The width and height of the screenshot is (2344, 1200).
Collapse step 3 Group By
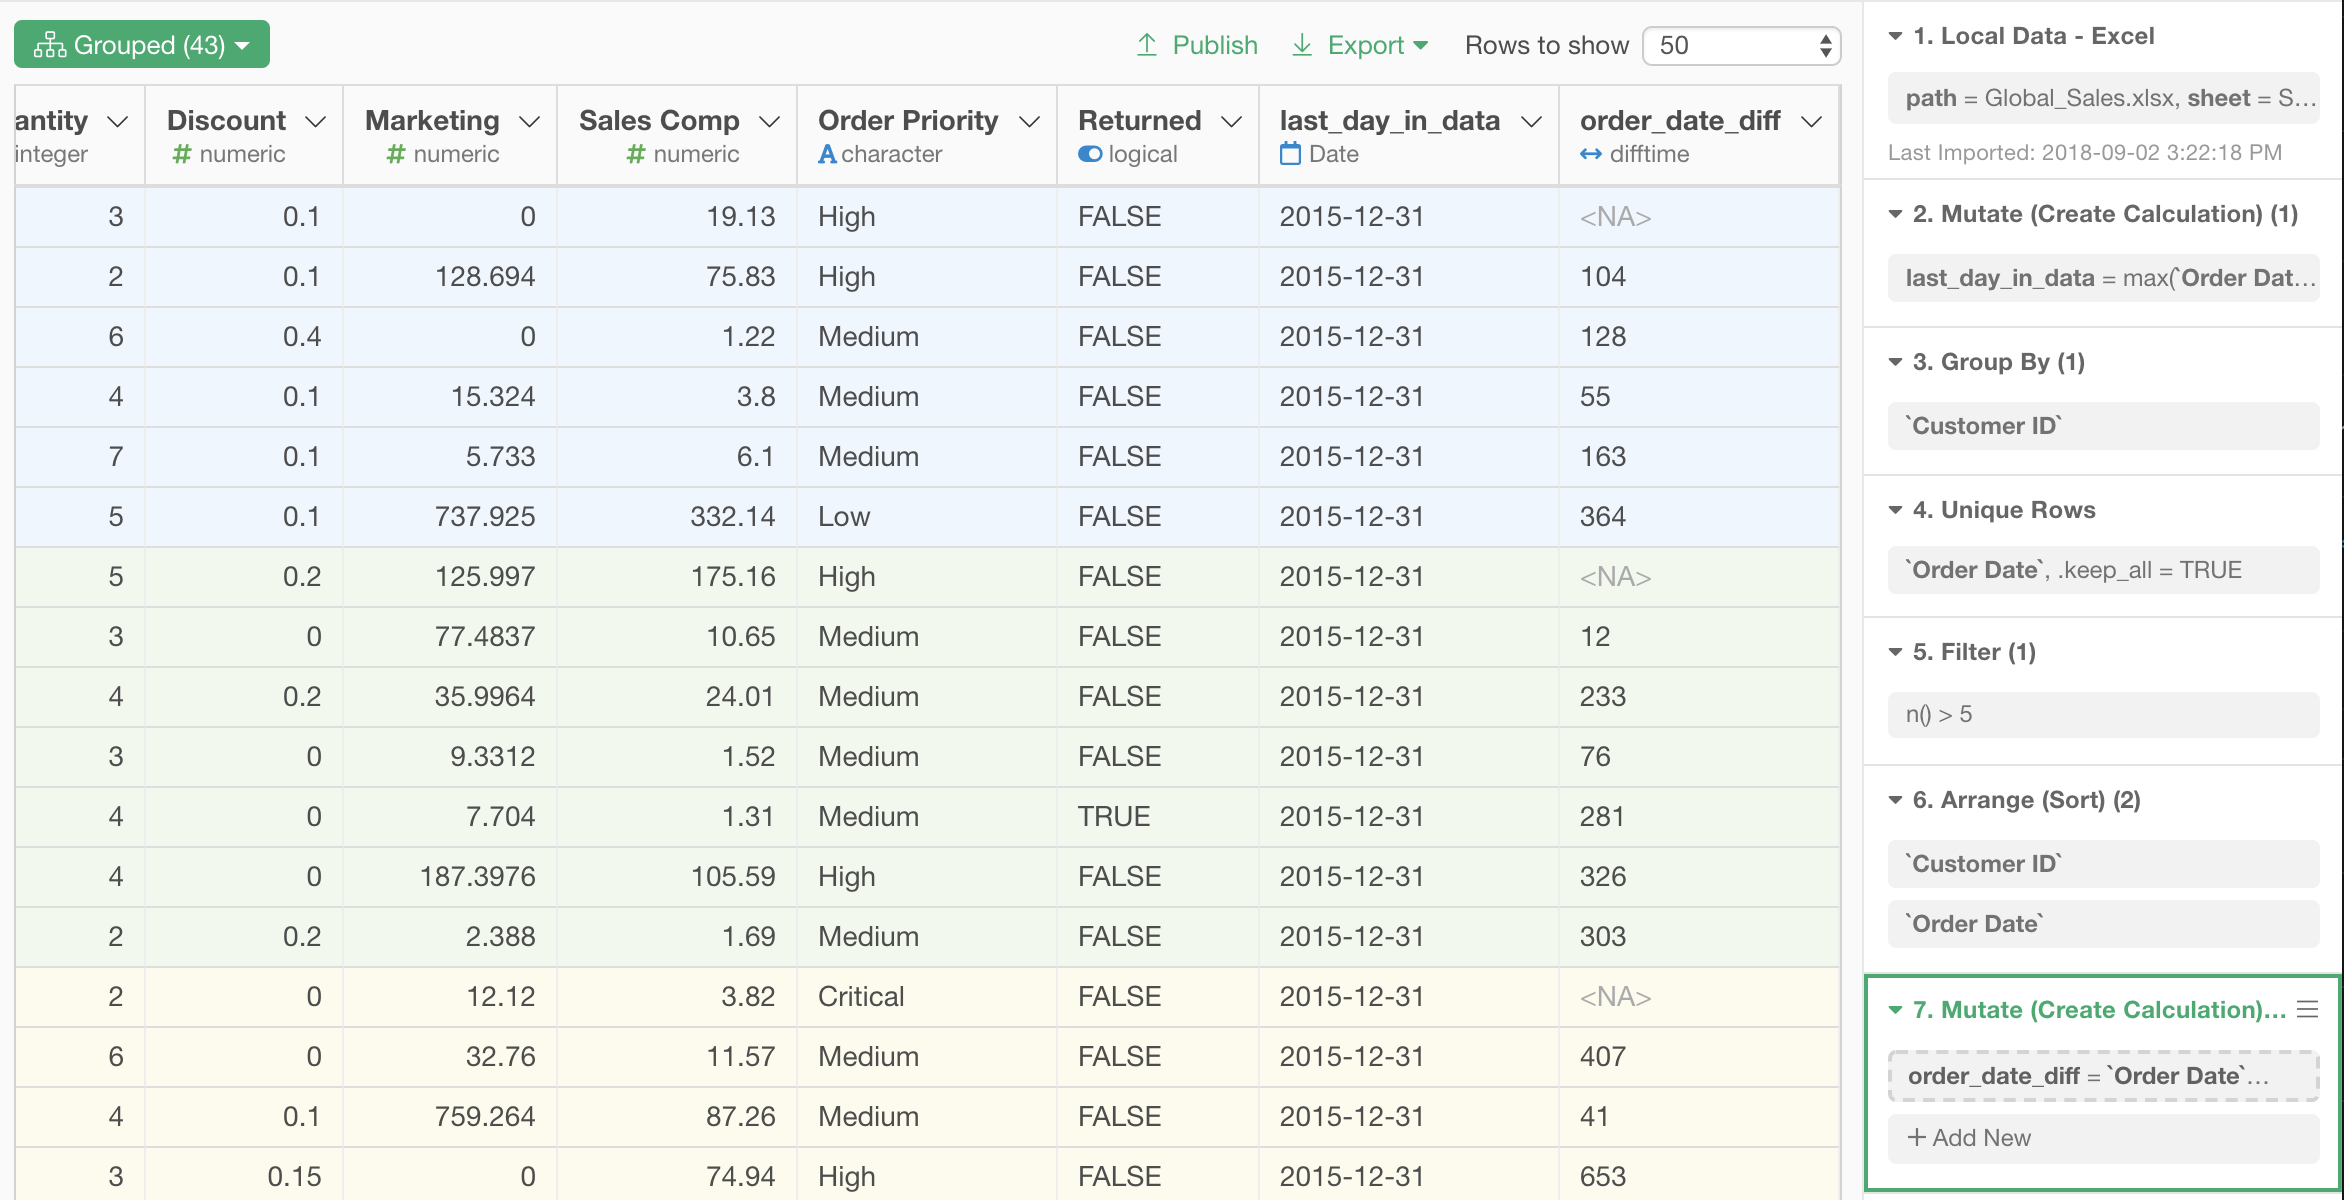[x=1895, y=362]
